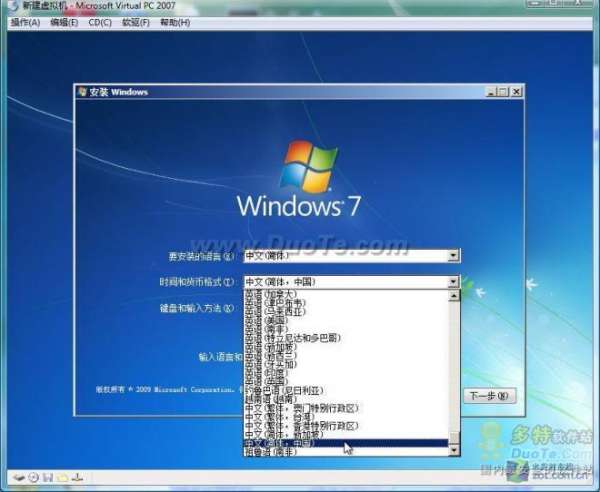Select 中文(简体,新加坡) option

tap(346, 435)
